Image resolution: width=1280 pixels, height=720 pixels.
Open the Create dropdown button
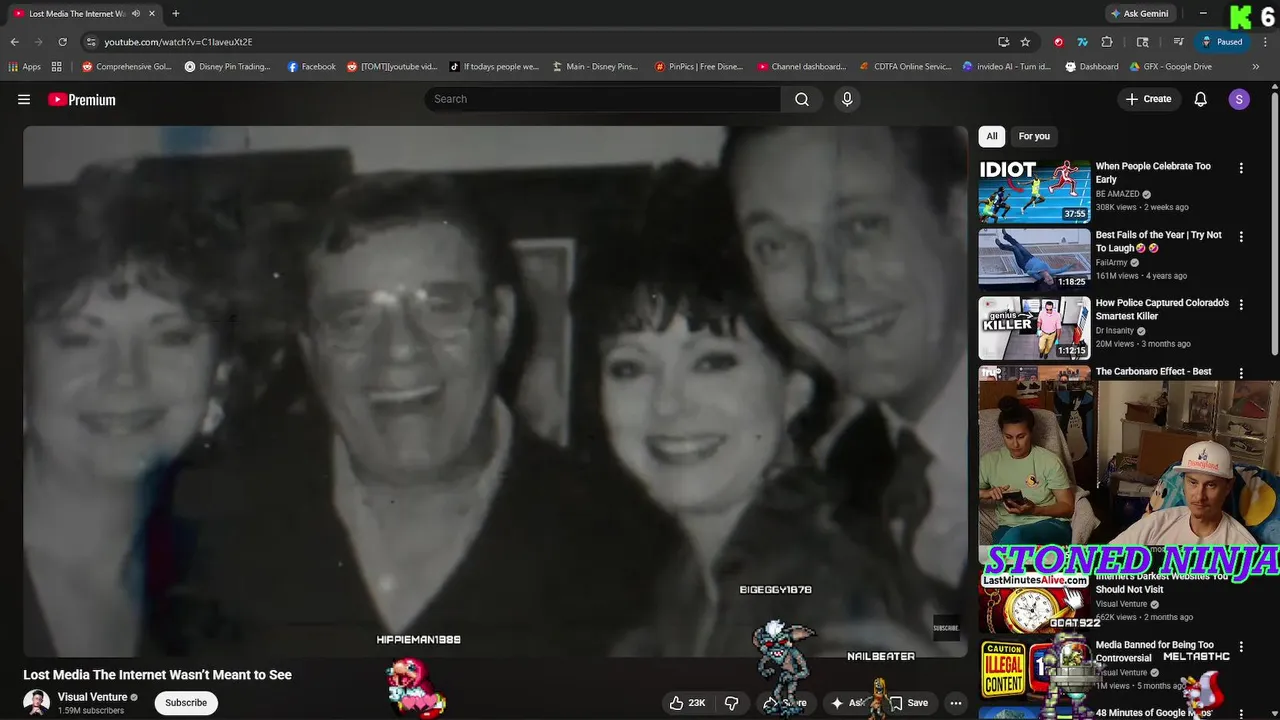1148,99
